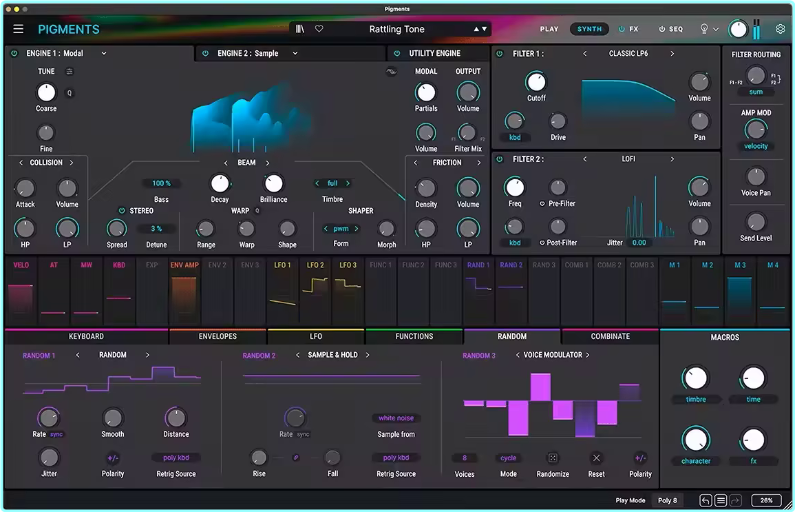This screenshot has width=795, height=512.
Task: Enable Post-Filter option in Filter 2
Action: click(542, 243)
